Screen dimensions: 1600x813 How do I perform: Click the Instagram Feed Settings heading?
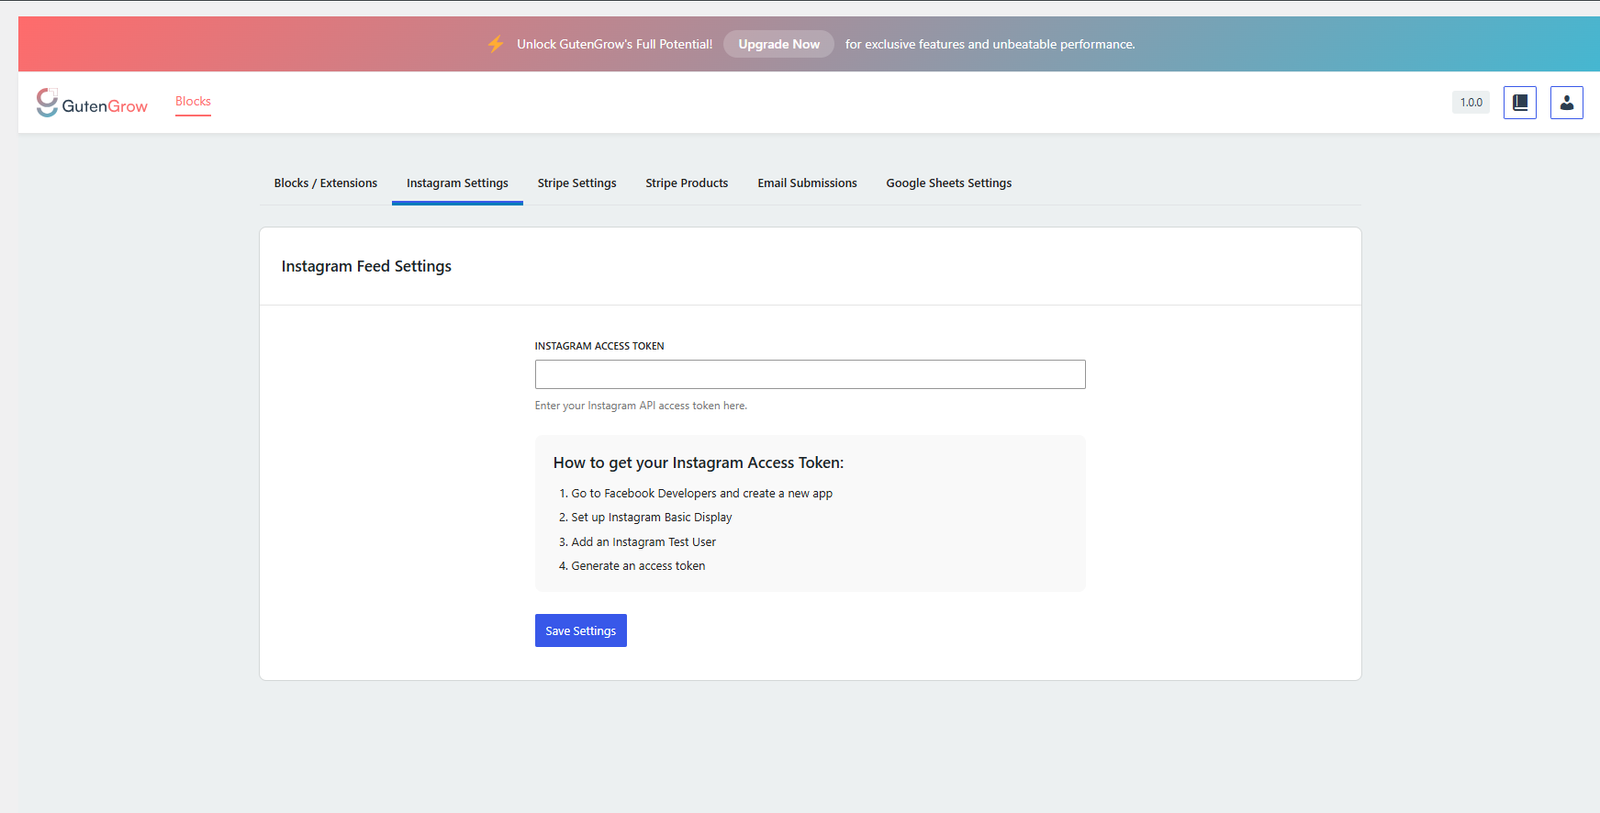366,266
